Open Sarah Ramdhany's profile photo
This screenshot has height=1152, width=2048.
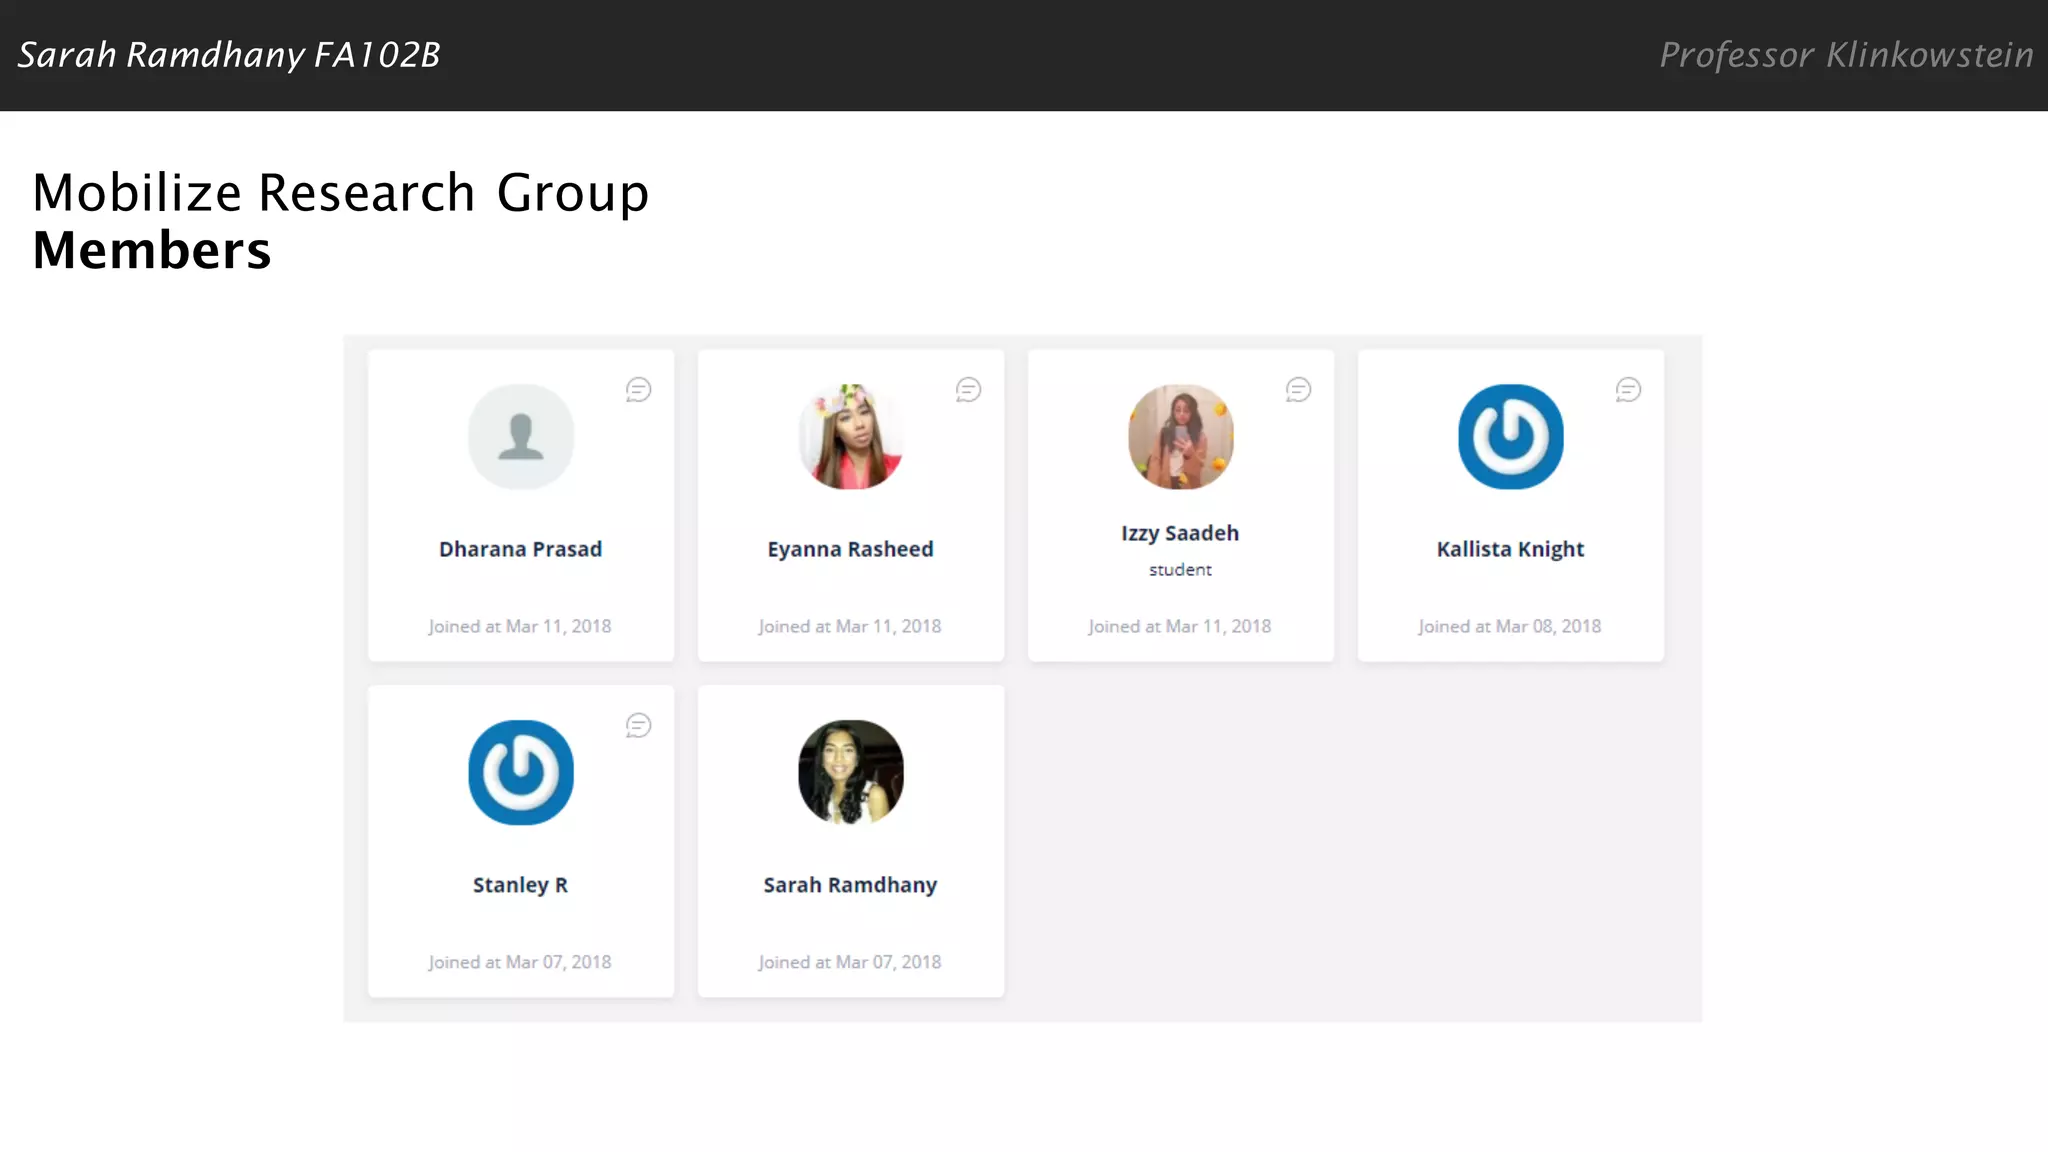851,772
